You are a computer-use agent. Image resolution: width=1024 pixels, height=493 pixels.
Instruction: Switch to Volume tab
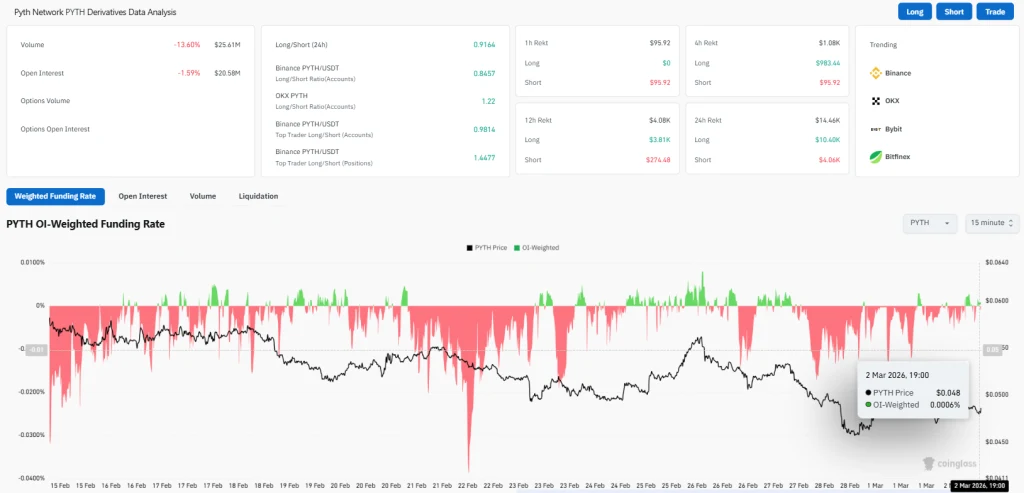pos(203,196)
